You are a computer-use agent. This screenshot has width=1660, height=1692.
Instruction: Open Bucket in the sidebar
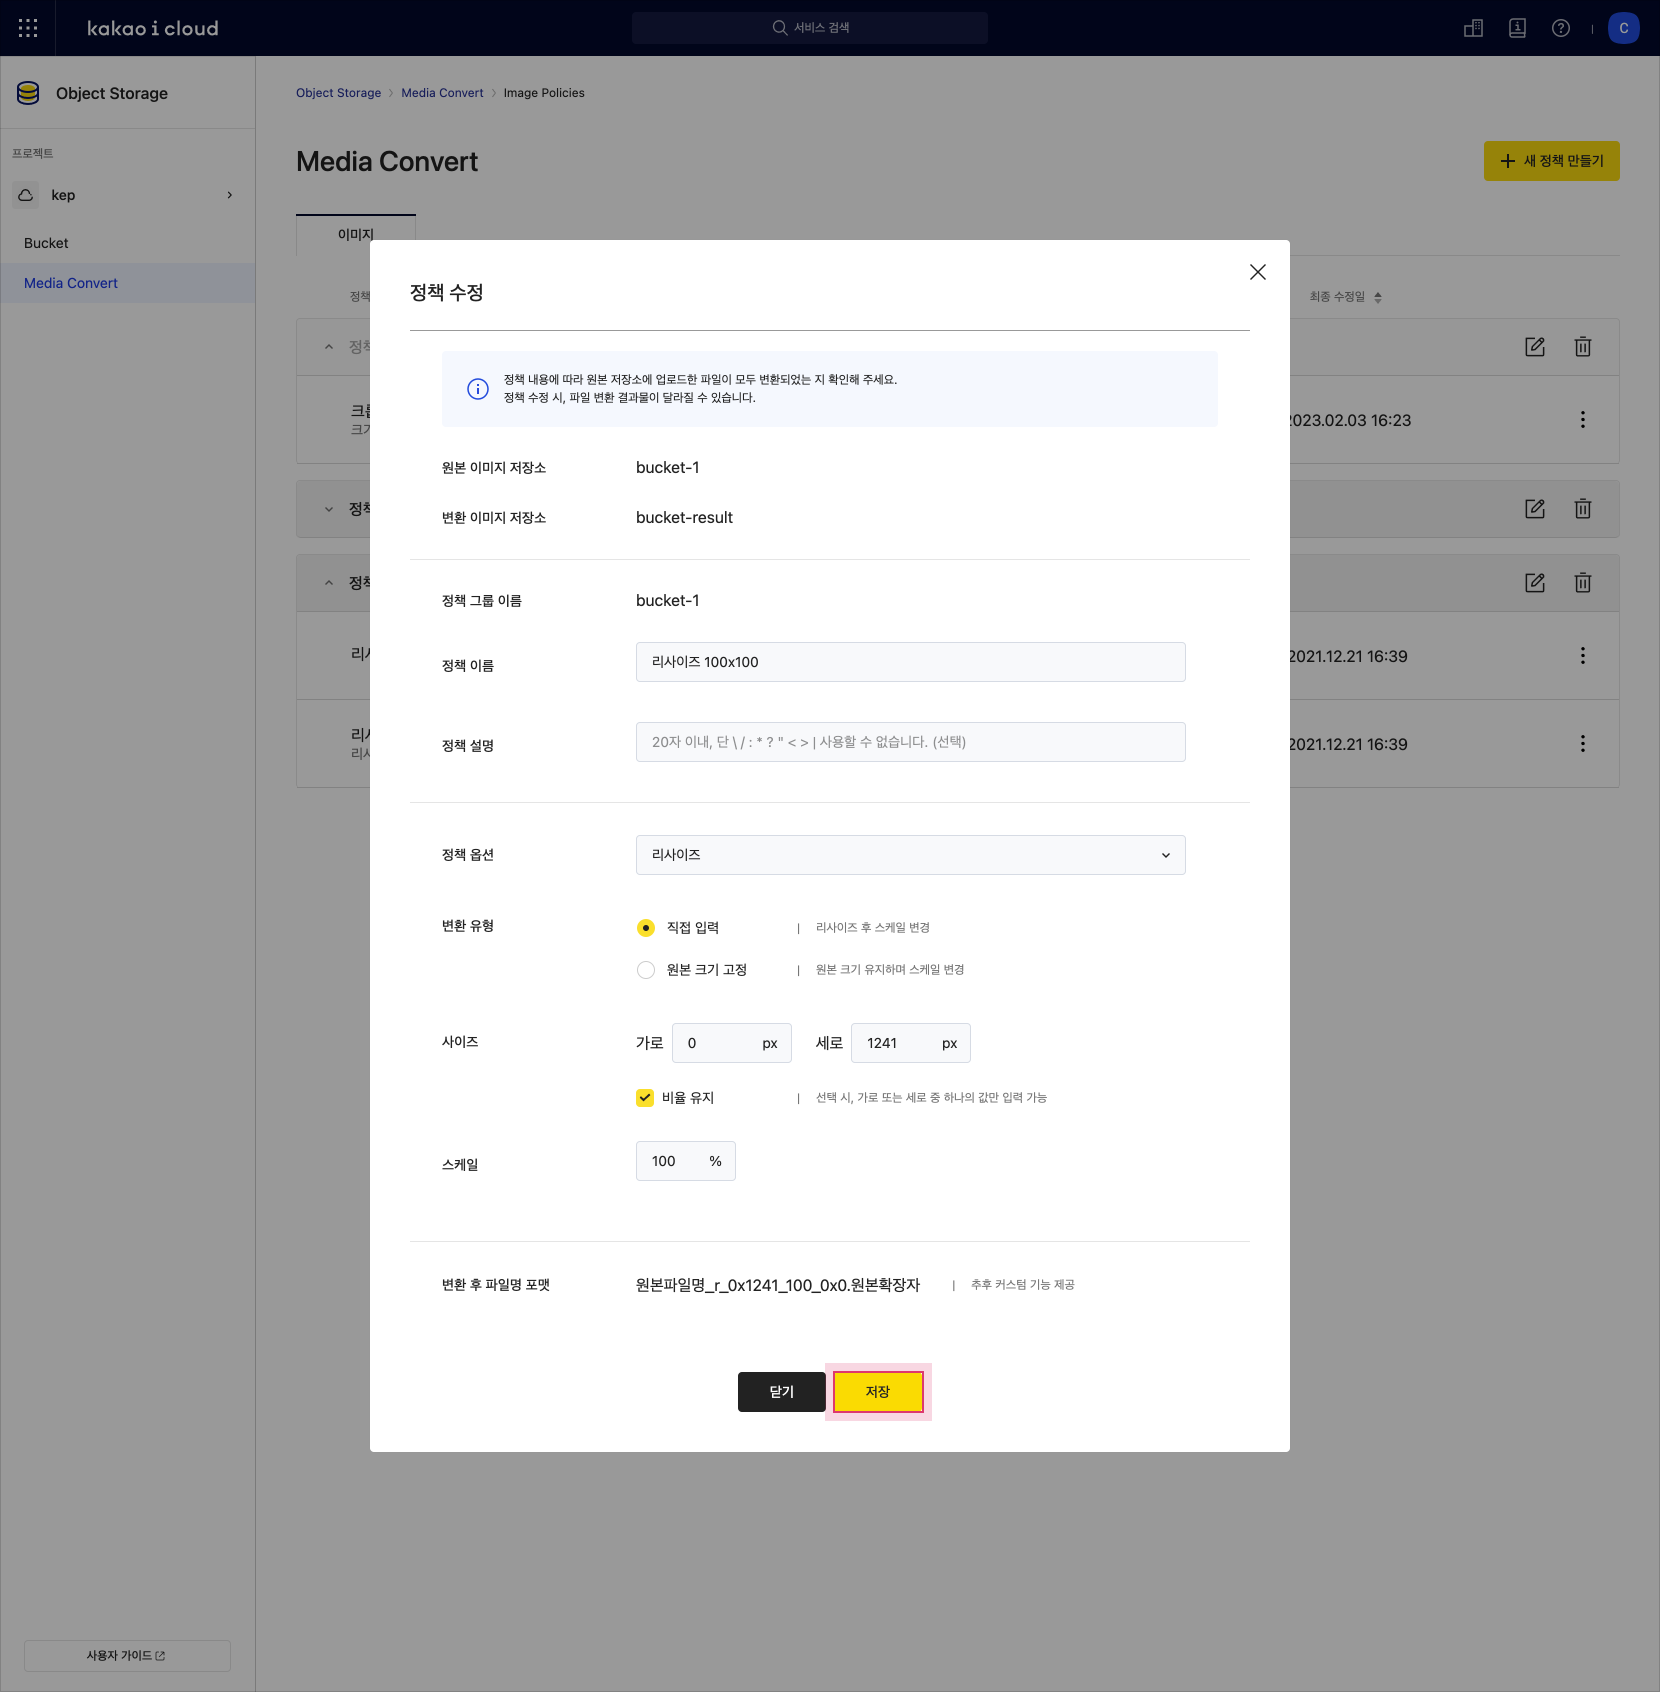point(128,243)
